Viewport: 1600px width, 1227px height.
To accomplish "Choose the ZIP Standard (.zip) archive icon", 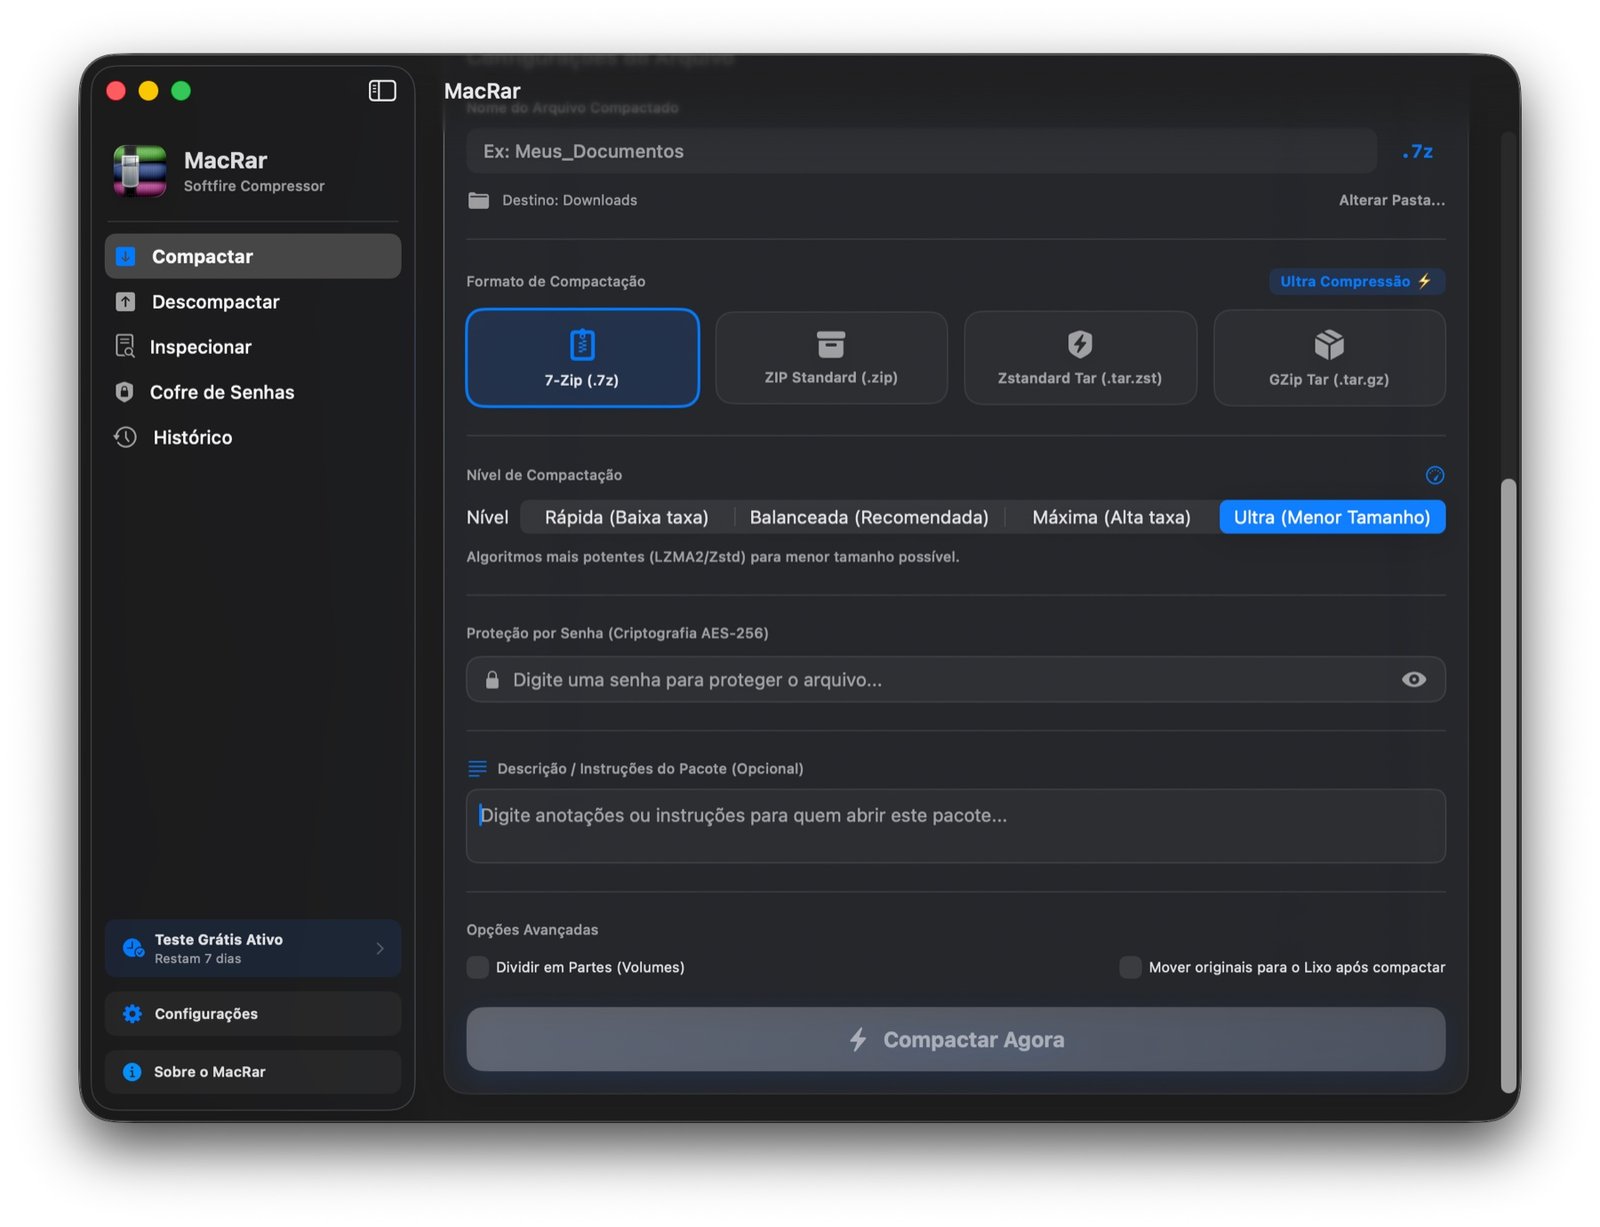I will [831, 344].
